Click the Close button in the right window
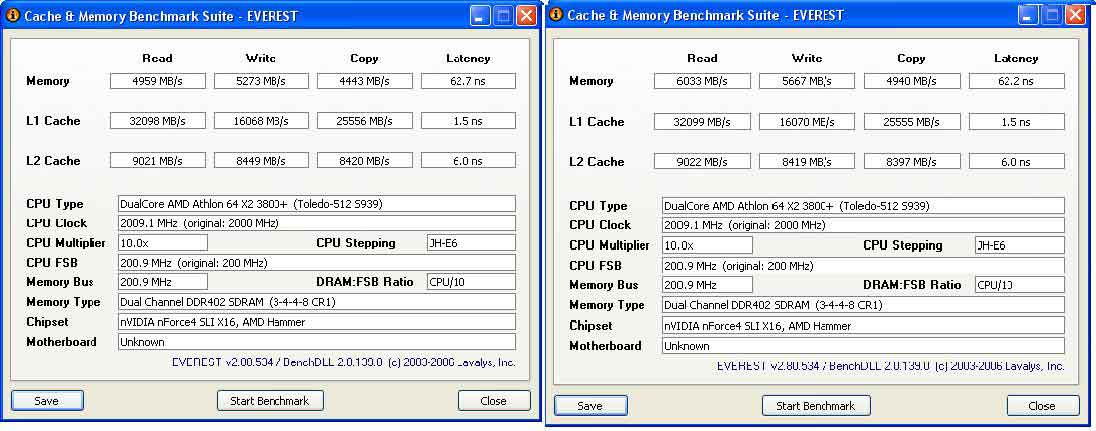Viewport: 1096px width, 431px height. [x=1042, y=405]
